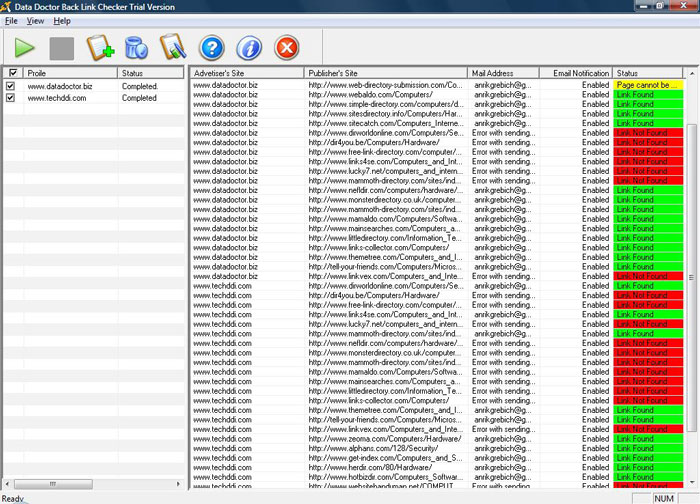The height and width of the screenshot is (504, 700).
Task: Select the tell-your-friends.com row for www.datadoctor.biz
Action: (437, 267)
